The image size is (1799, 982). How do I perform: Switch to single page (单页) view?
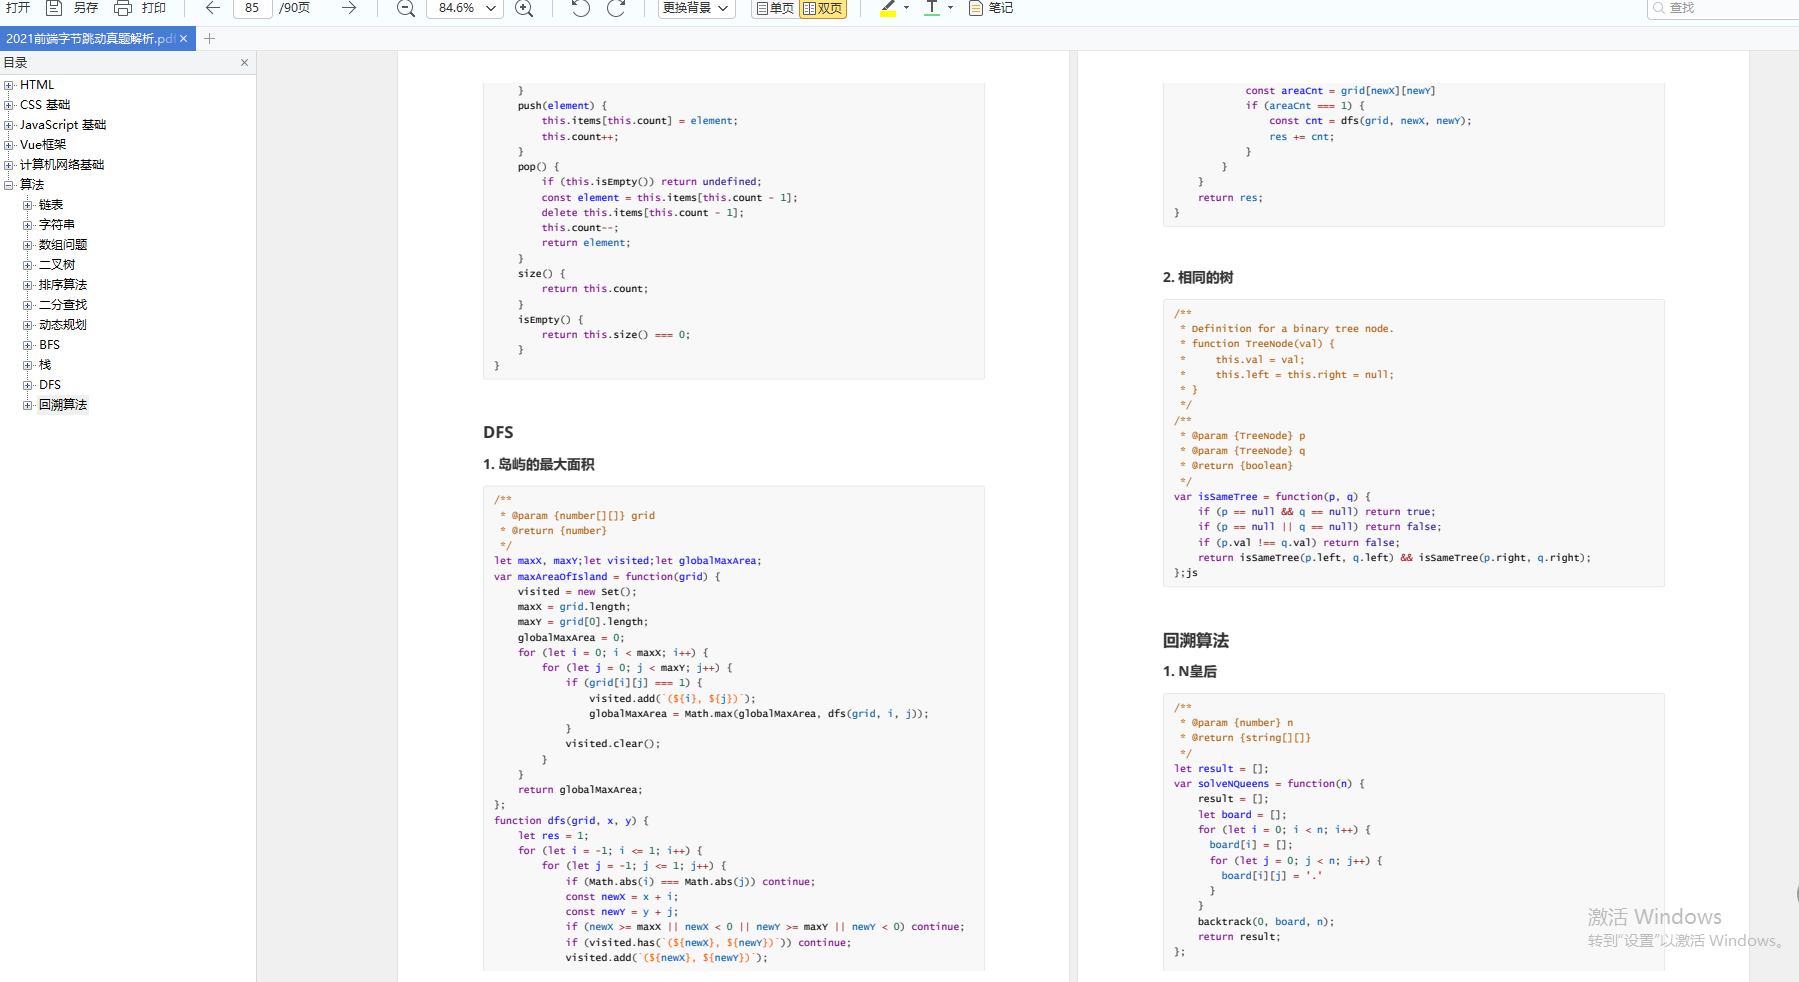(x=775, y=8)
